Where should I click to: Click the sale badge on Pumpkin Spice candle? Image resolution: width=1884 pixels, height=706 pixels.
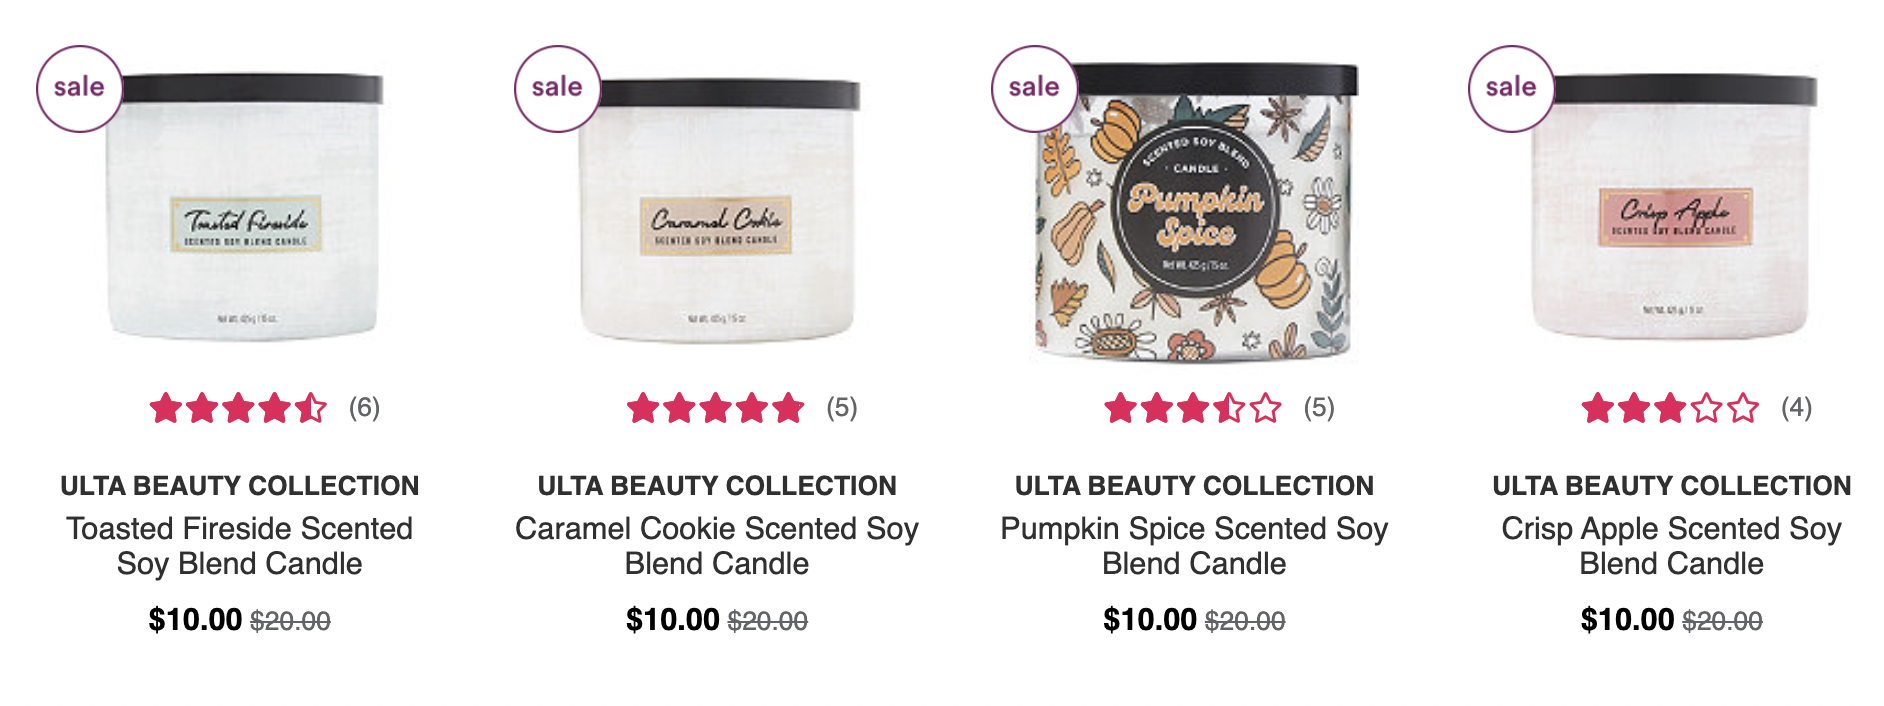(1034, 88)
